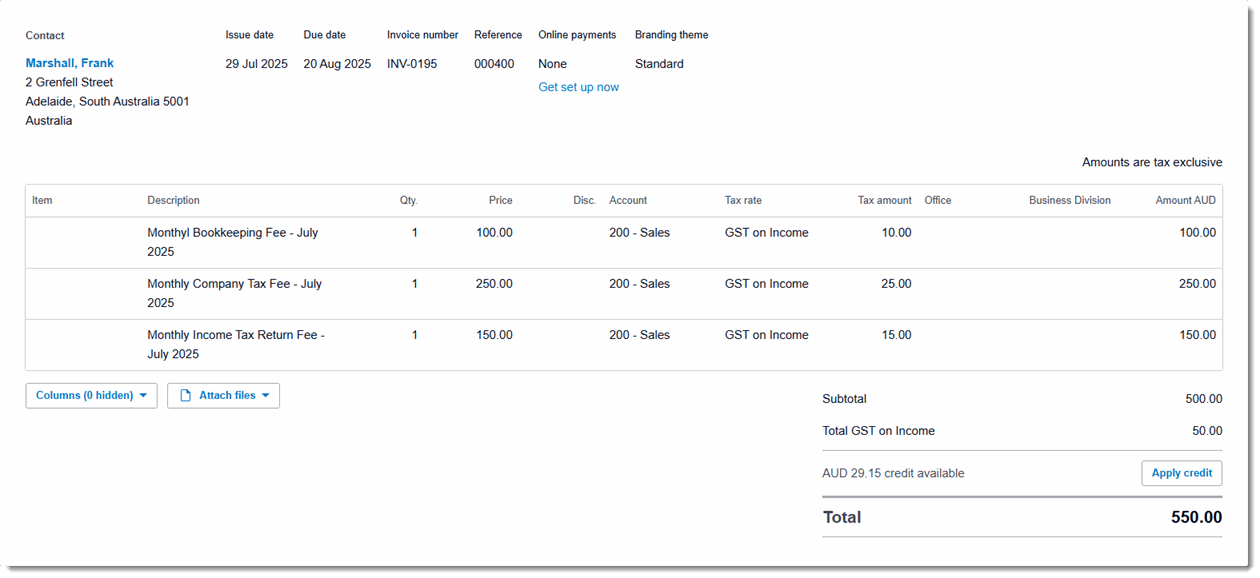Click the 250.00 price in Company Tax row
This screenshot has width=1260, height=578.
(x=494, y=284)
